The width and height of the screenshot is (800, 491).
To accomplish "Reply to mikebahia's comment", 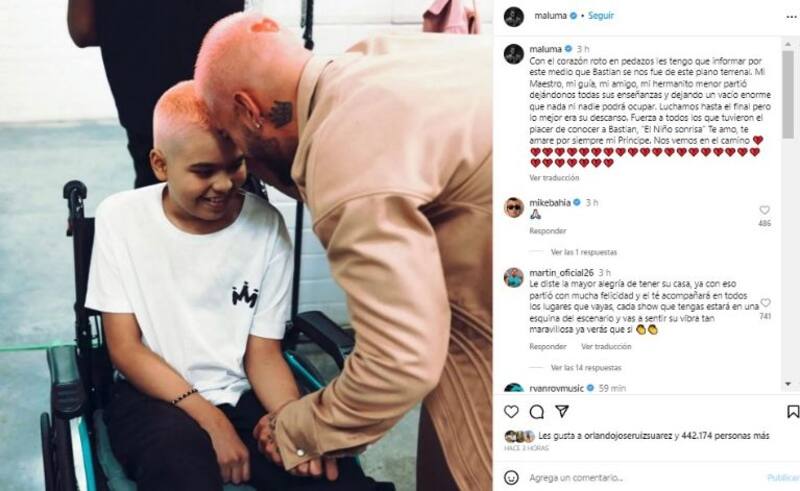I will pyautogui.click(x=547, y=231).
